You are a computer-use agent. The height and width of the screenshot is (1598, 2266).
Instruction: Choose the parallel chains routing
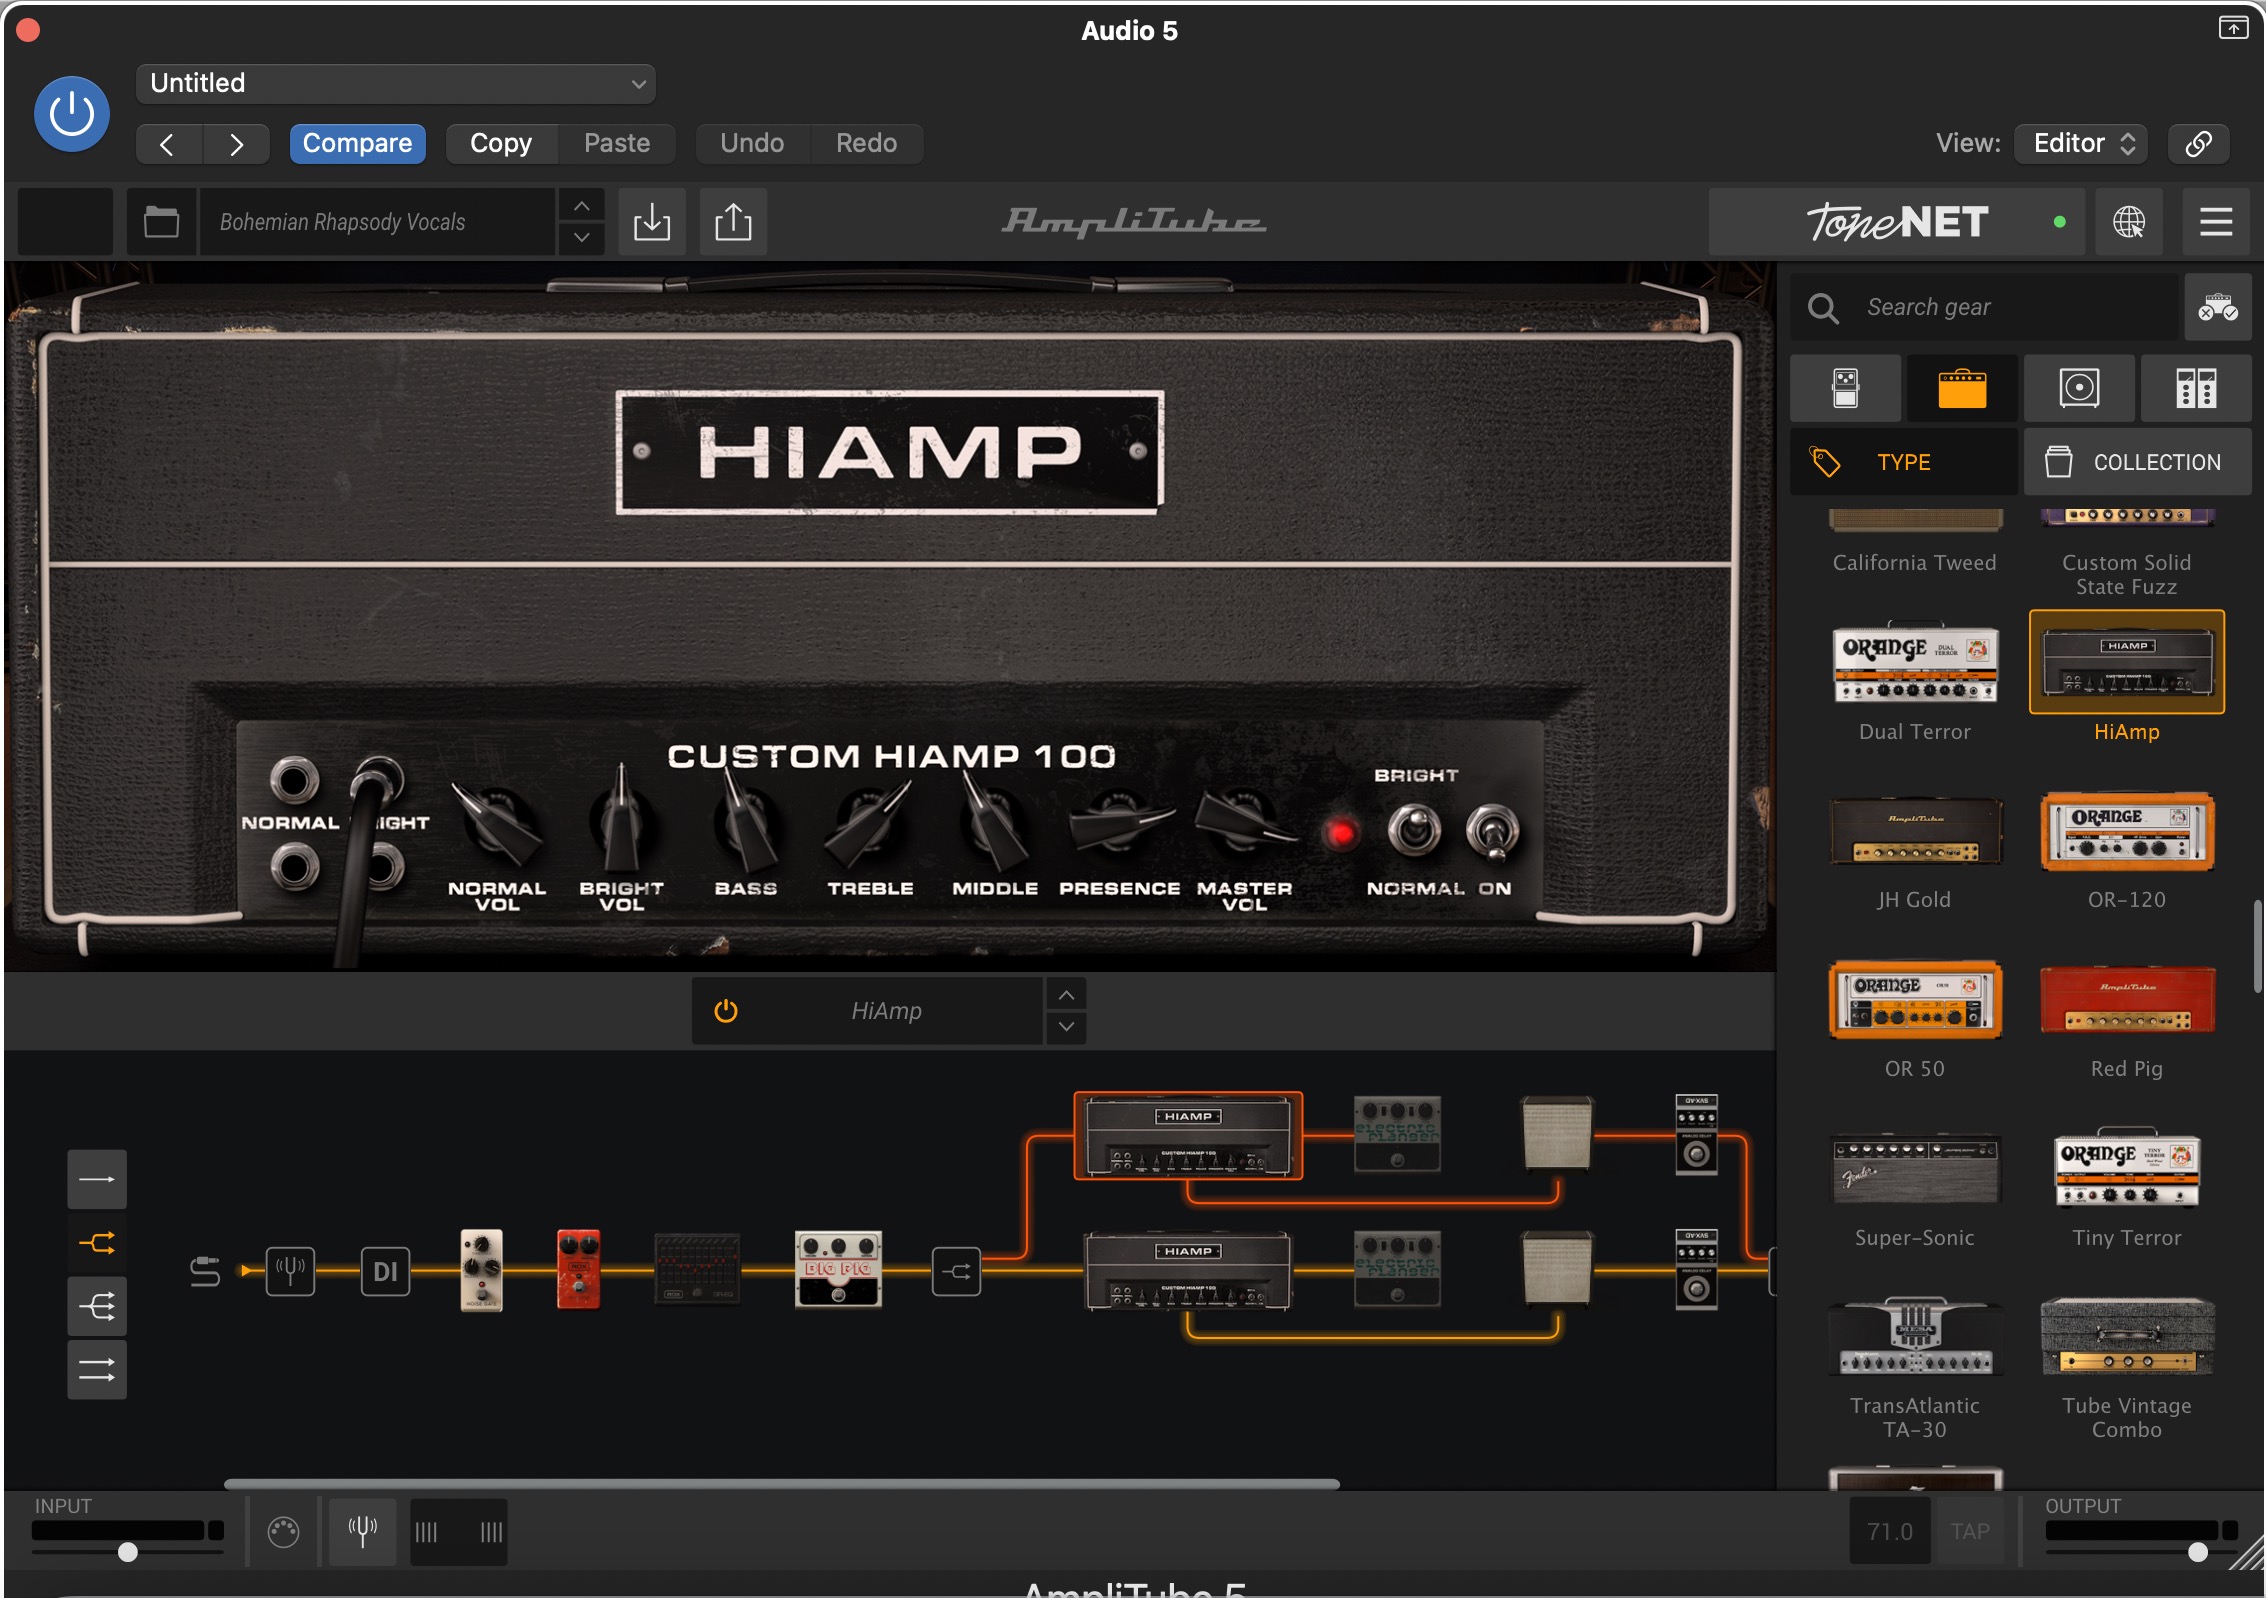(97, 1369)
